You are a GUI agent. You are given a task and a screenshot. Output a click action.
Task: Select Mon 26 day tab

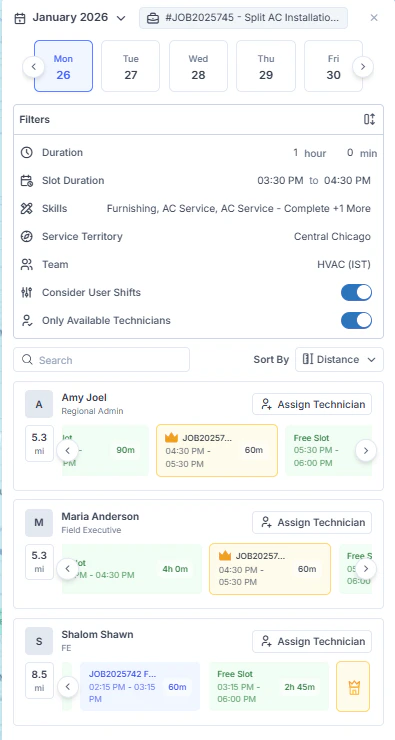coord(63,66)
